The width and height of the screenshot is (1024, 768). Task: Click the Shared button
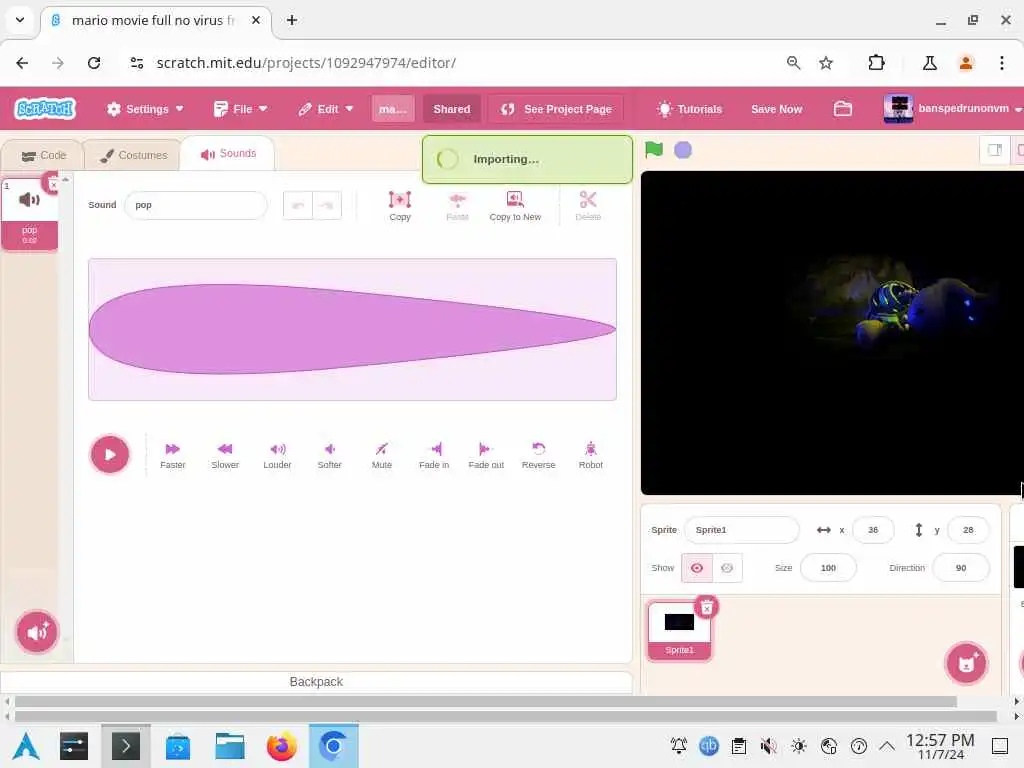tap(451, 109)
